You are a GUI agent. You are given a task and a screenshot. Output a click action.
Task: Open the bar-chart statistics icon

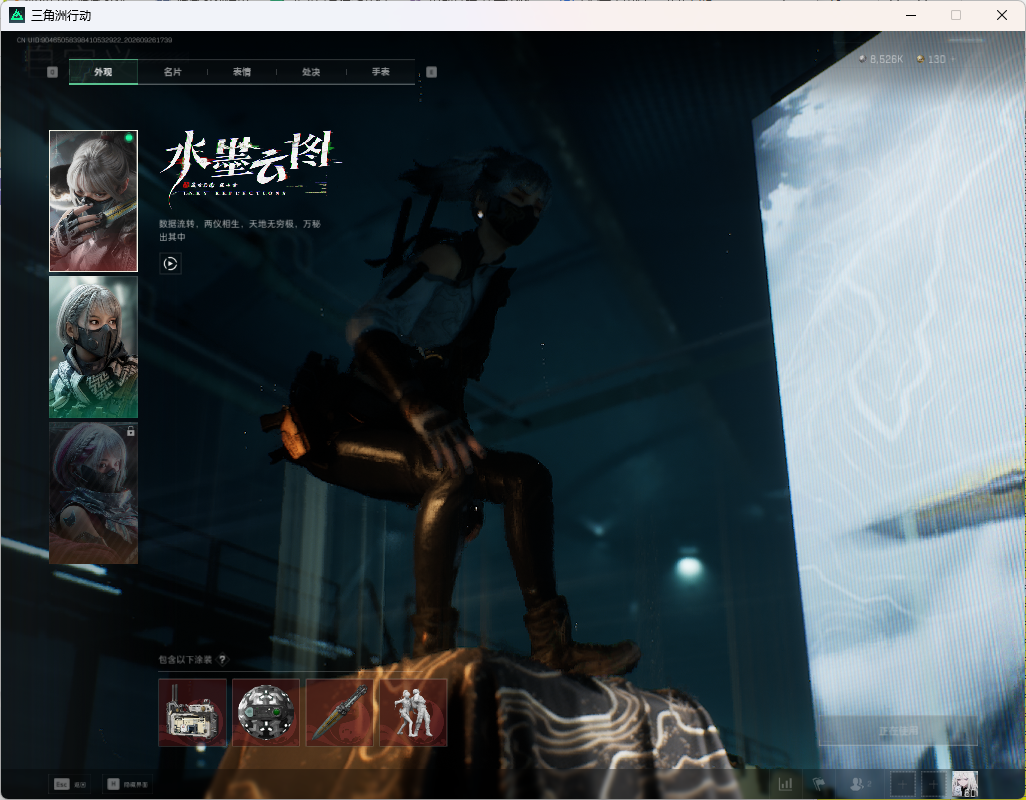click(785, 784)
